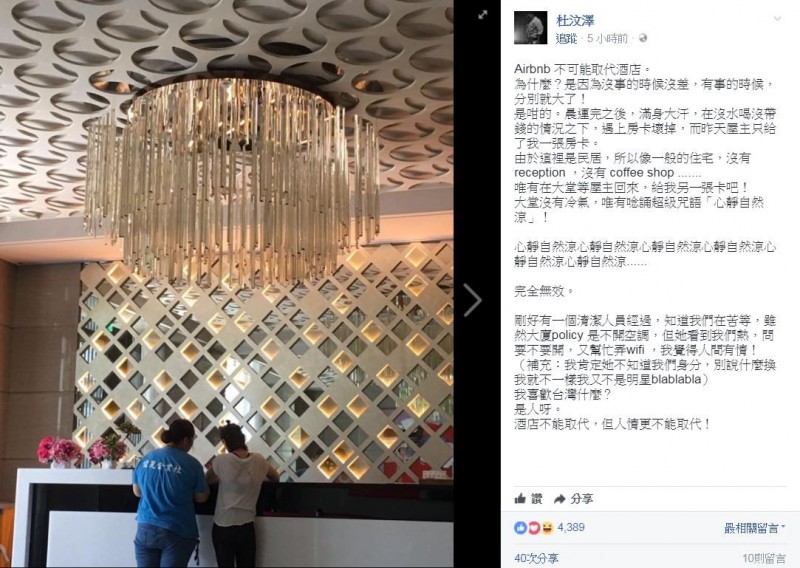Go to next photo with right chevron
Screen dimensions: 800x568
point(473,300)
